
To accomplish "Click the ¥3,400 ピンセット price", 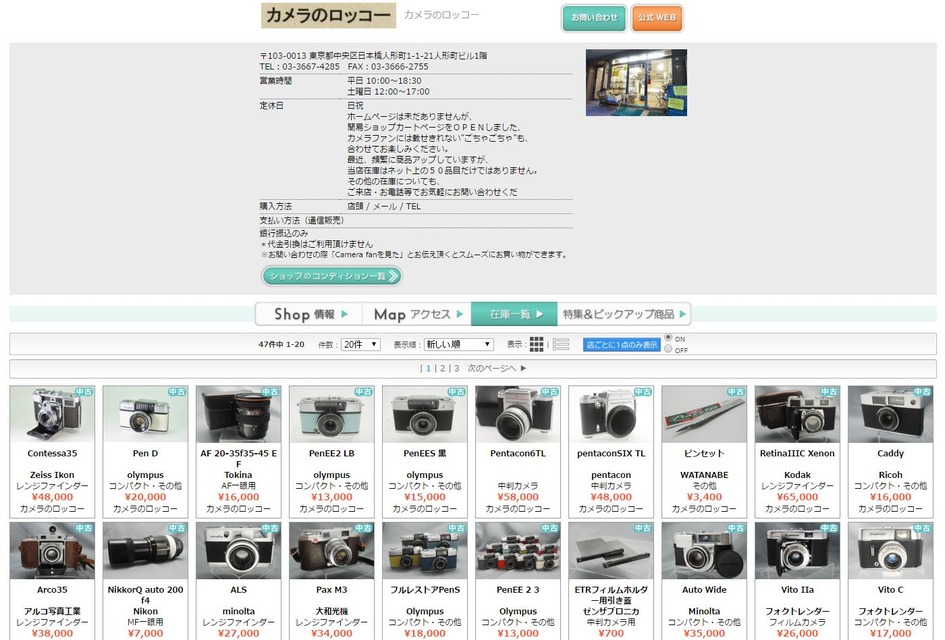I will (x=704, y=497).
